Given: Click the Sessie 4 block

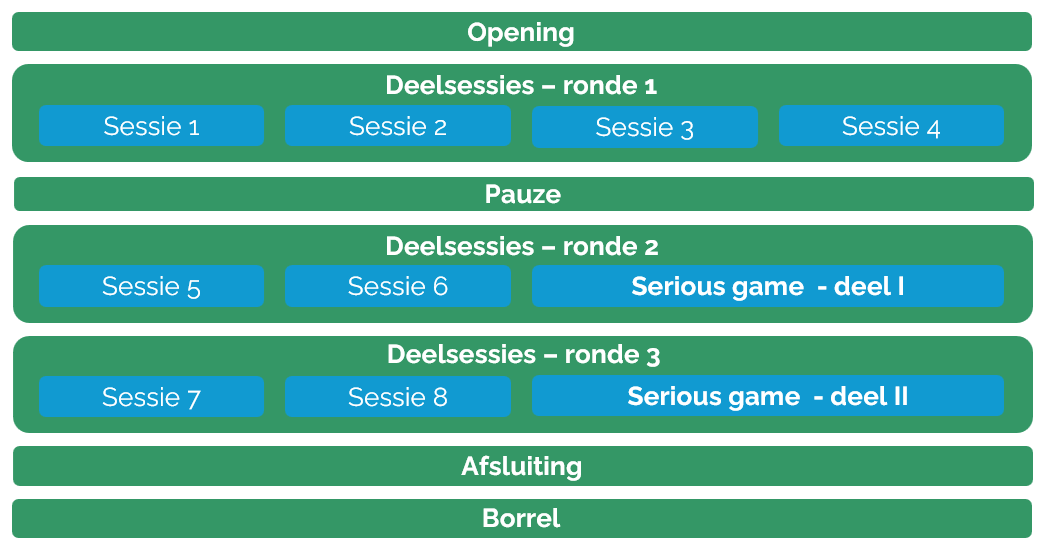Looking at the screenshot, I should (891, 127).
